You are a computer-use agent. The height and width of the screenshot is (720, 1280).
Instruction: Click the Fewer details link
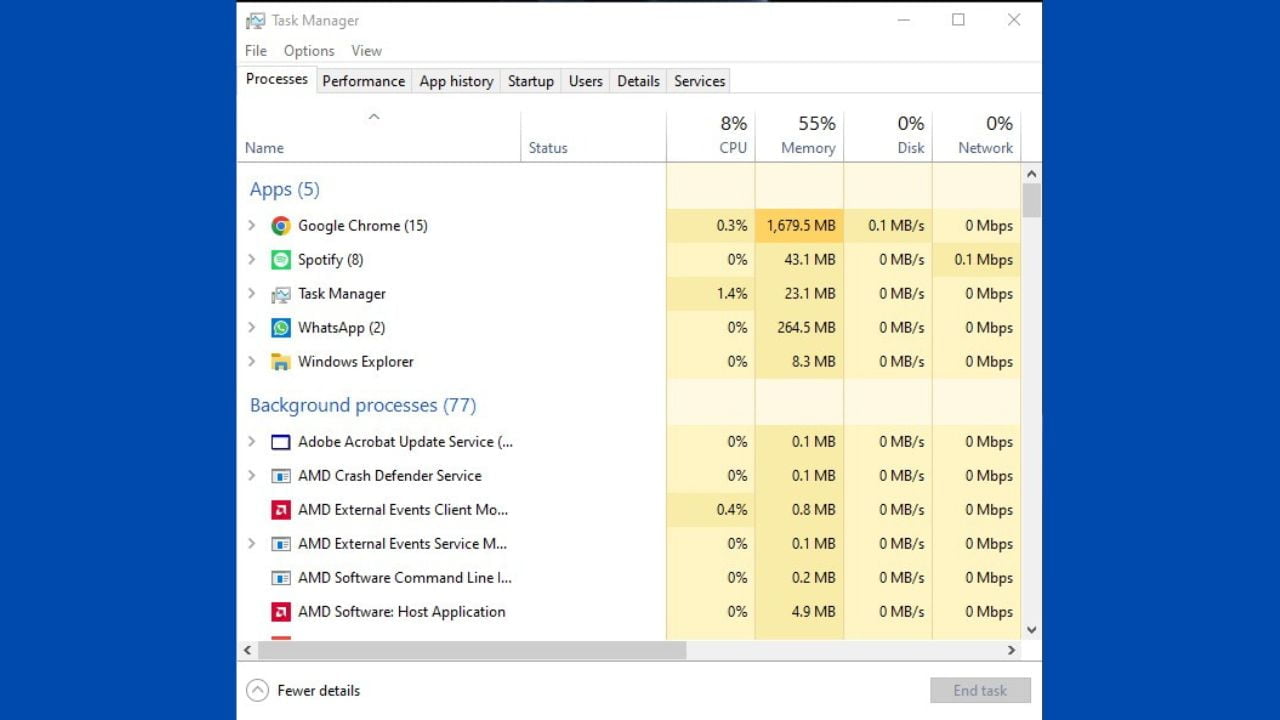tap(318, 690)
